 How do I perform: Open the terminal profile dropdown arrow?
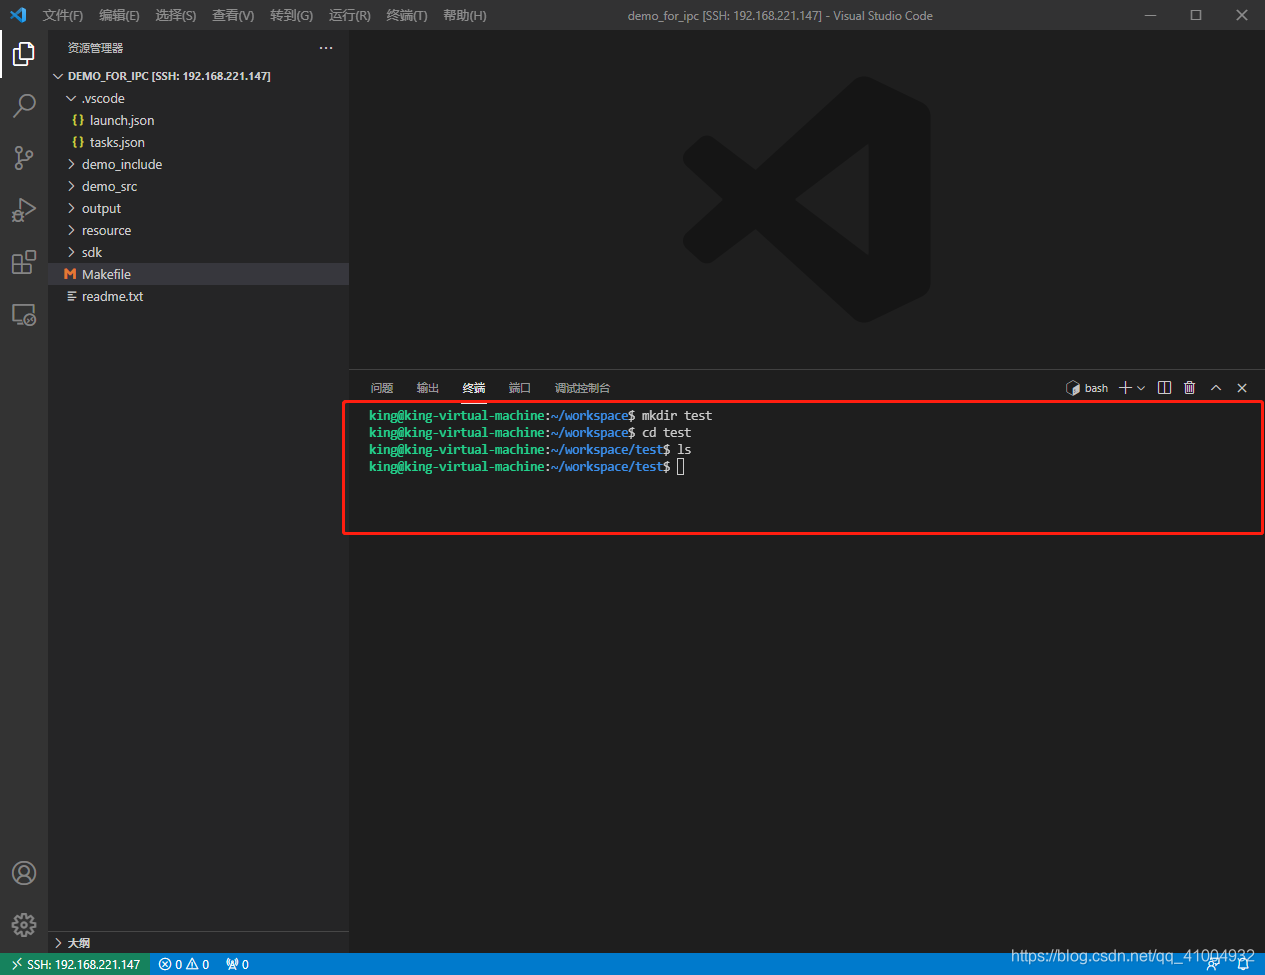pyautogui.click(x=1139, y=388)
